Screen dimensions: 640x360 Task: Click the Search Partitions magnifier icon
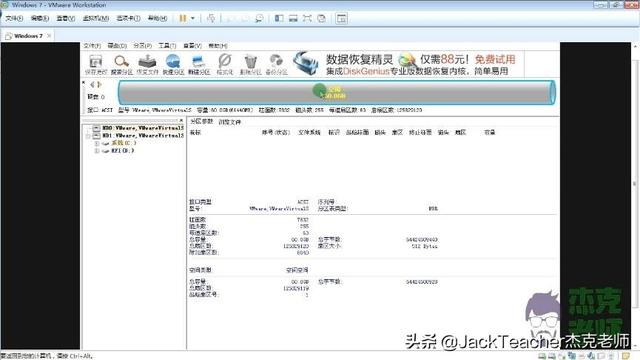pyautogui.click(x=122, y=64)
